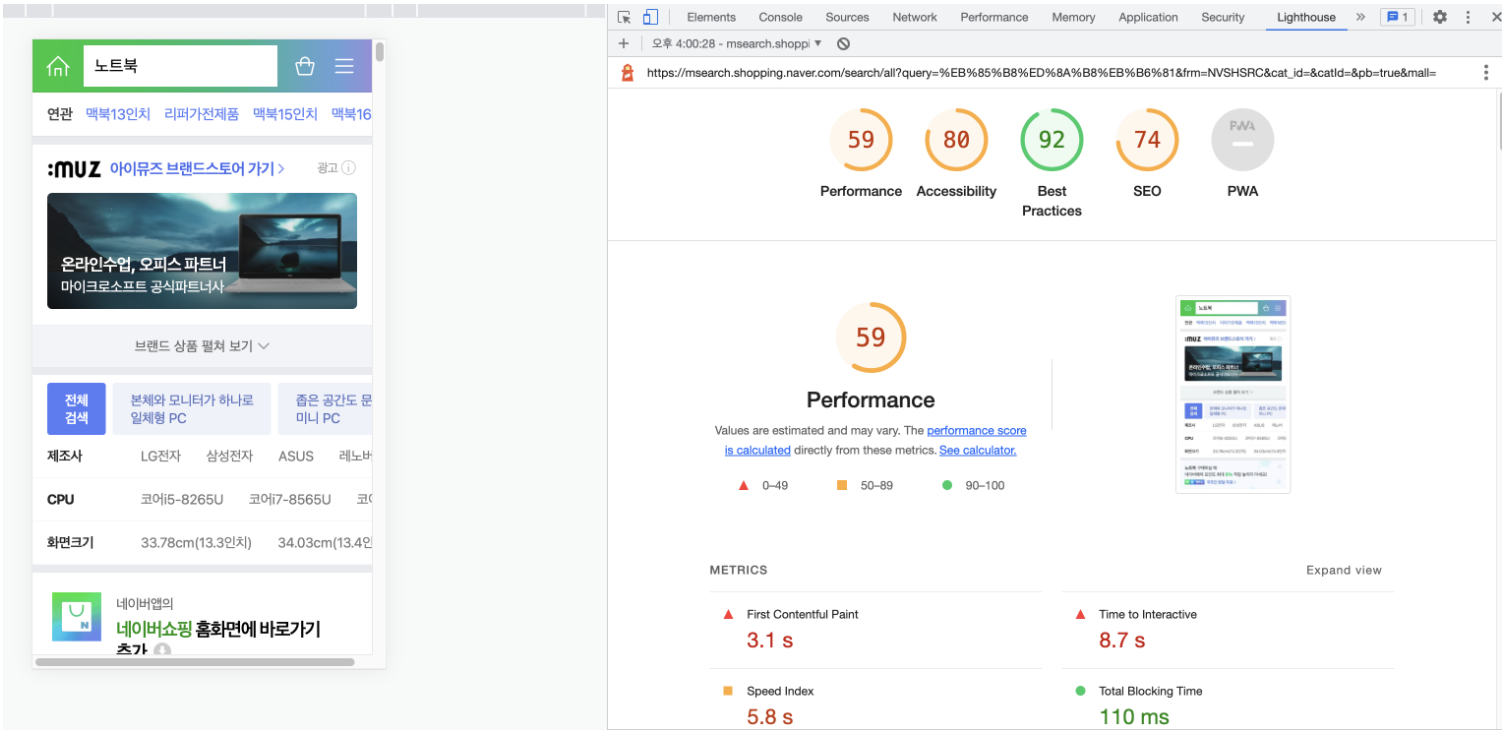The width and height of the screenshot is (1502, 730).
Task: Jump to the PWA gauge
Action: coord(1242,153)
